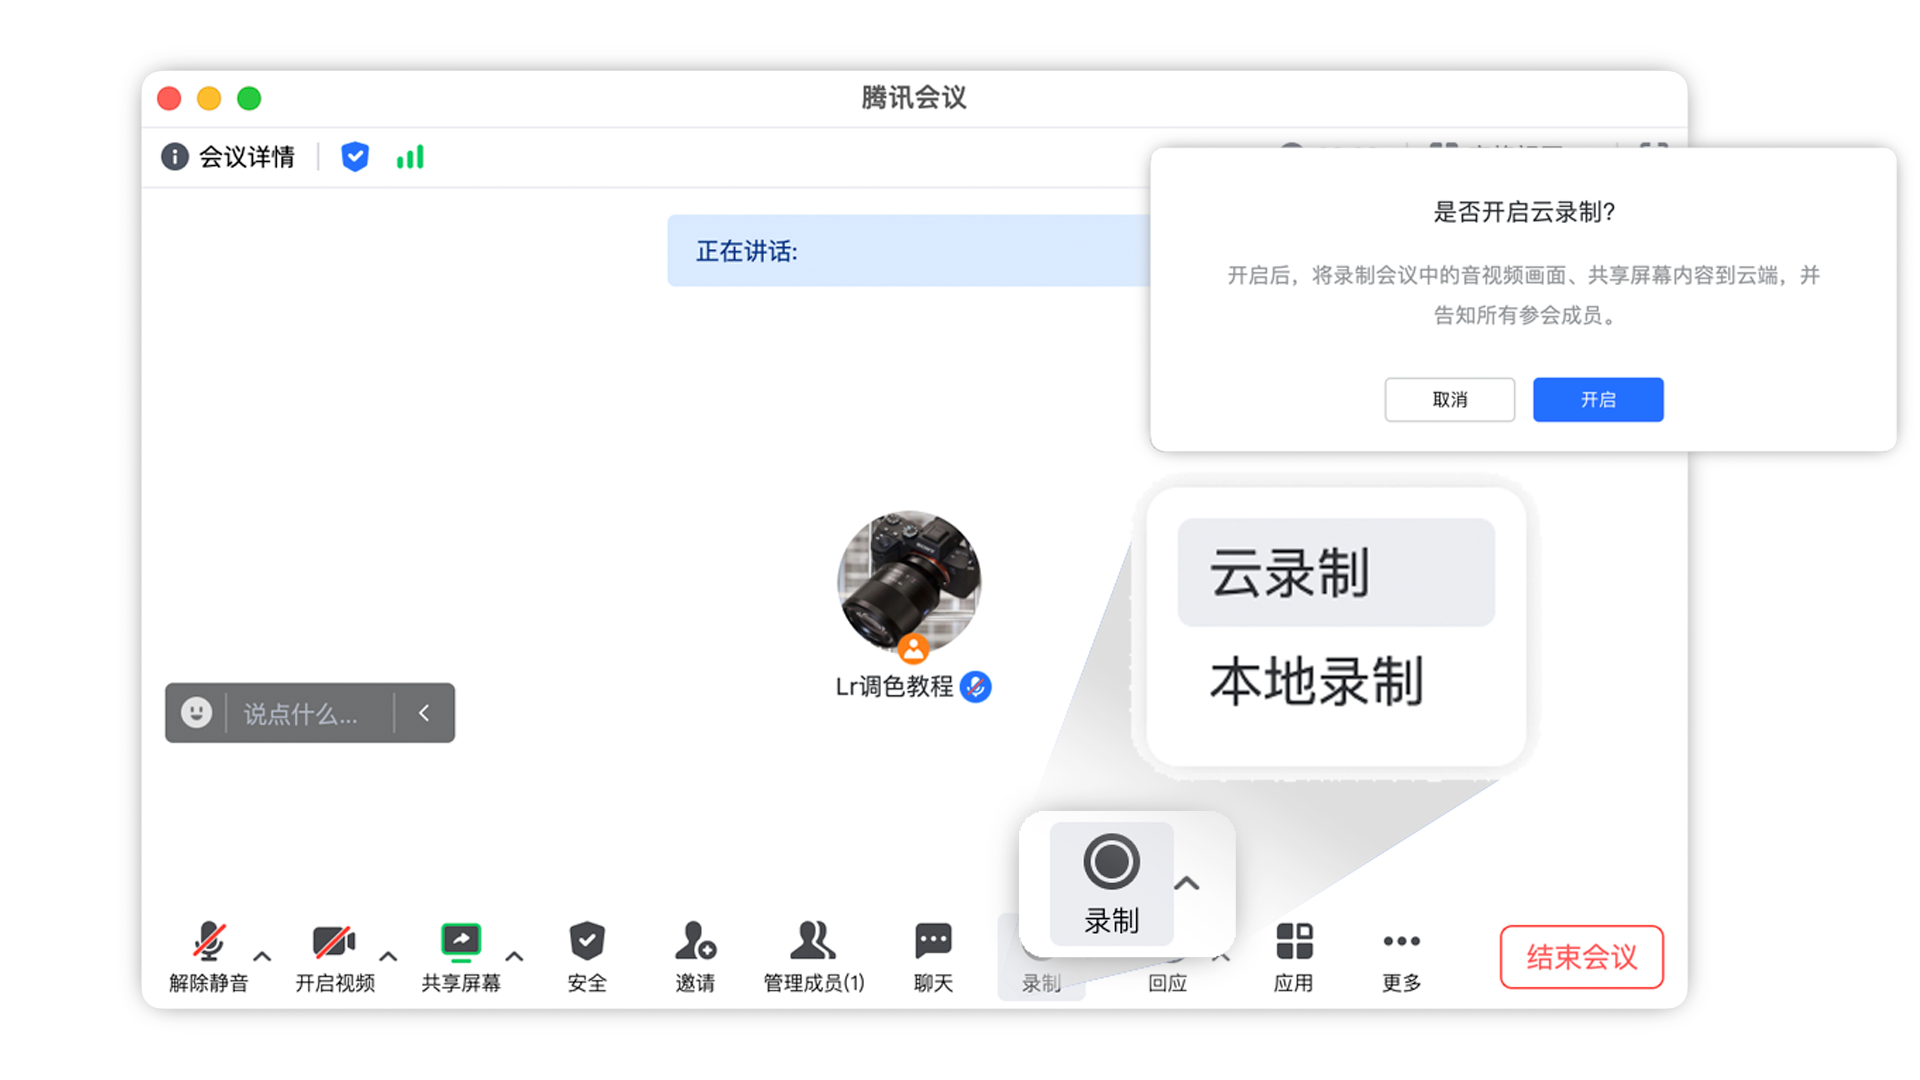Click the yellow minimize window button
Image resolution: width=1920 pixels, height=1080 pixels.
(x=209, y=98)
